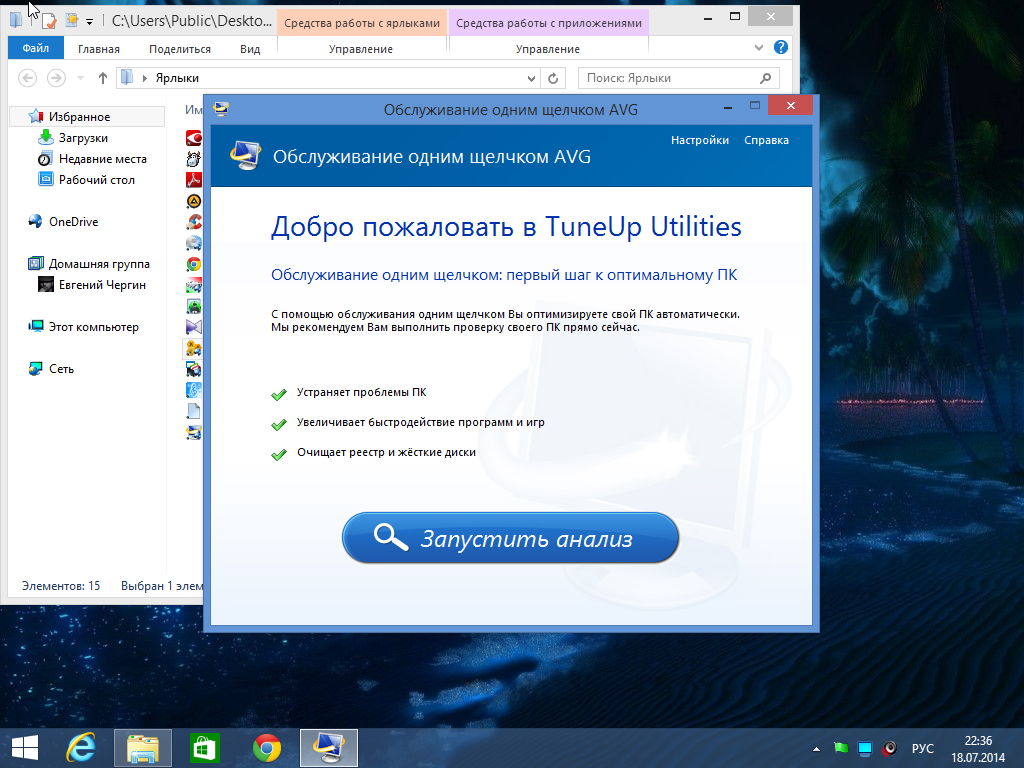Open File Explorer from the taskbar
Image resolution: width=1024 pixels, height=768 pixels.
142,748
